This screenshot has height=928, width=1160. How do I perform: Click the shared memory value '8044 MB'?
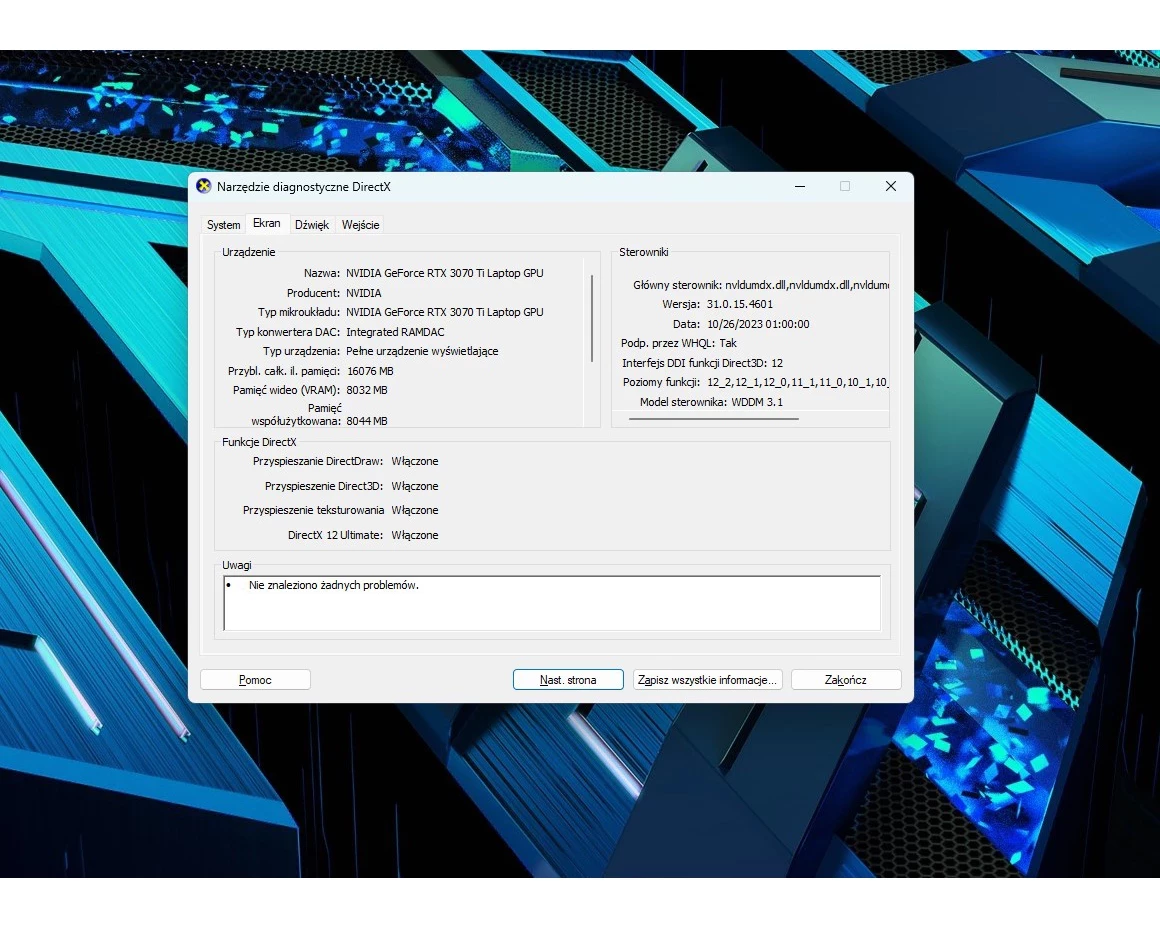(x=367, y=421)
